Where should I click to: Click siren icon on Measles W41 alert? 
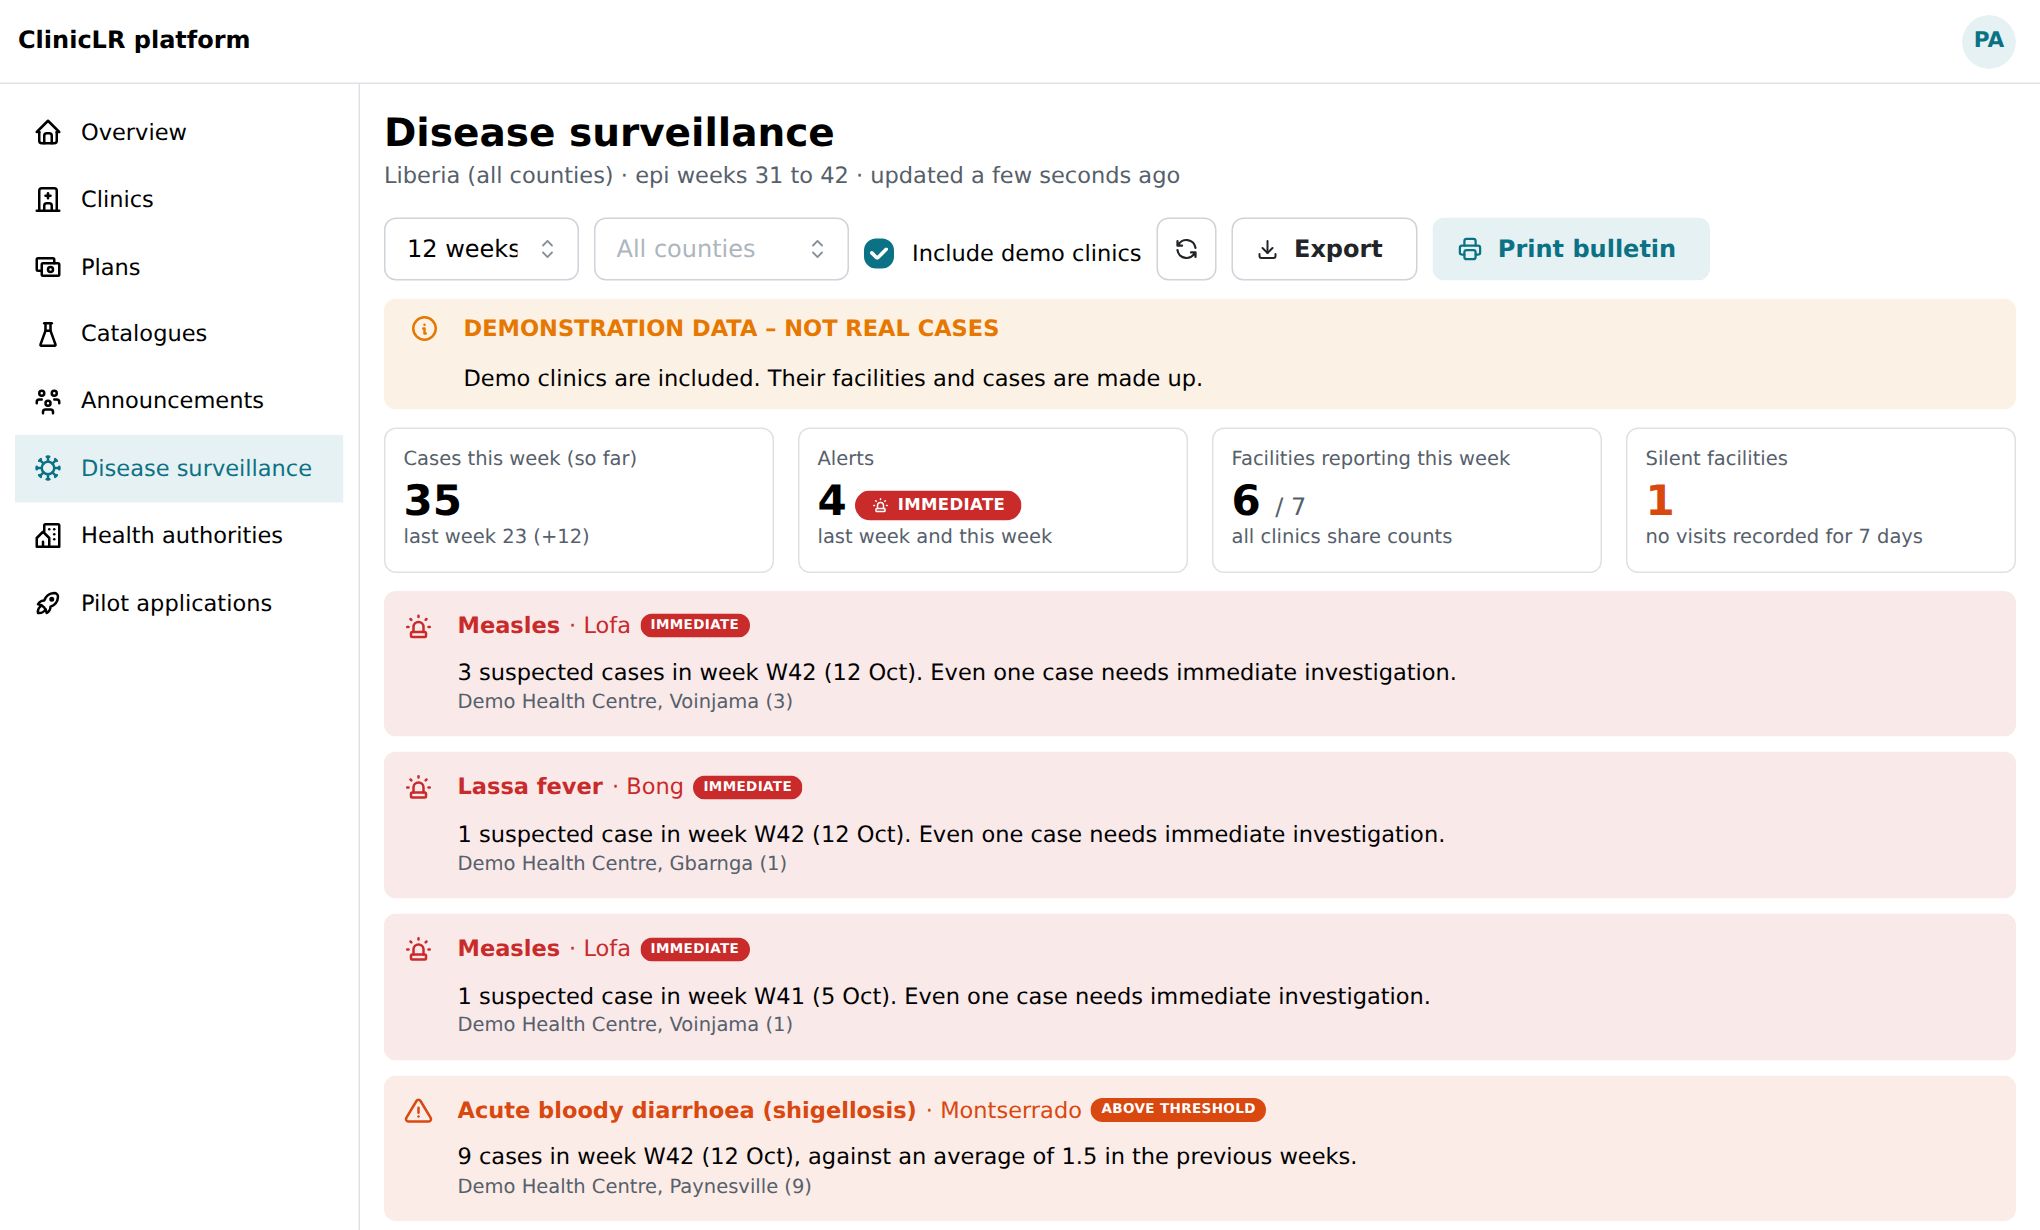pyautogui.click(x=419, y=949)
